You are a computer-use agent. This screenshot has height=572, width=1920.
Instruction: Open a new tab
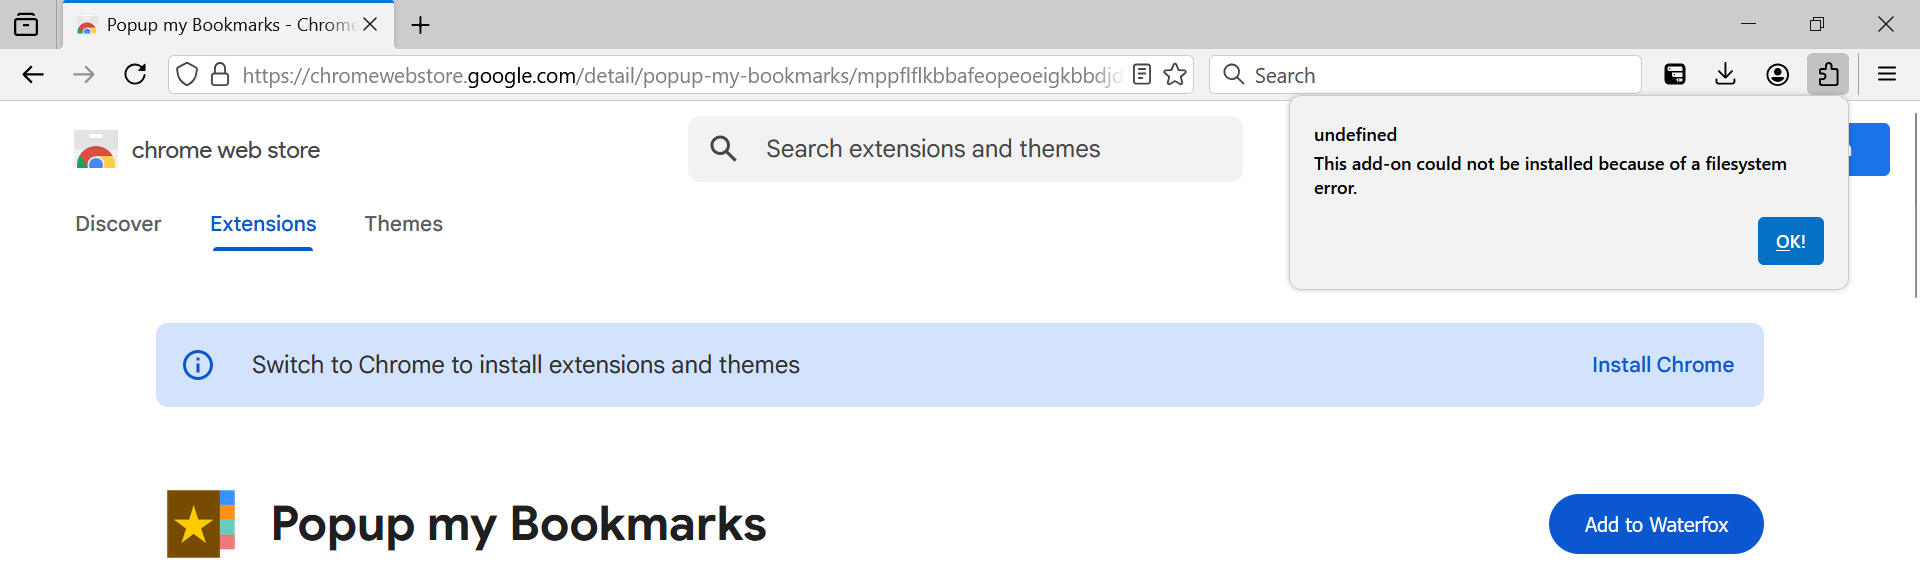click(421, 25)
